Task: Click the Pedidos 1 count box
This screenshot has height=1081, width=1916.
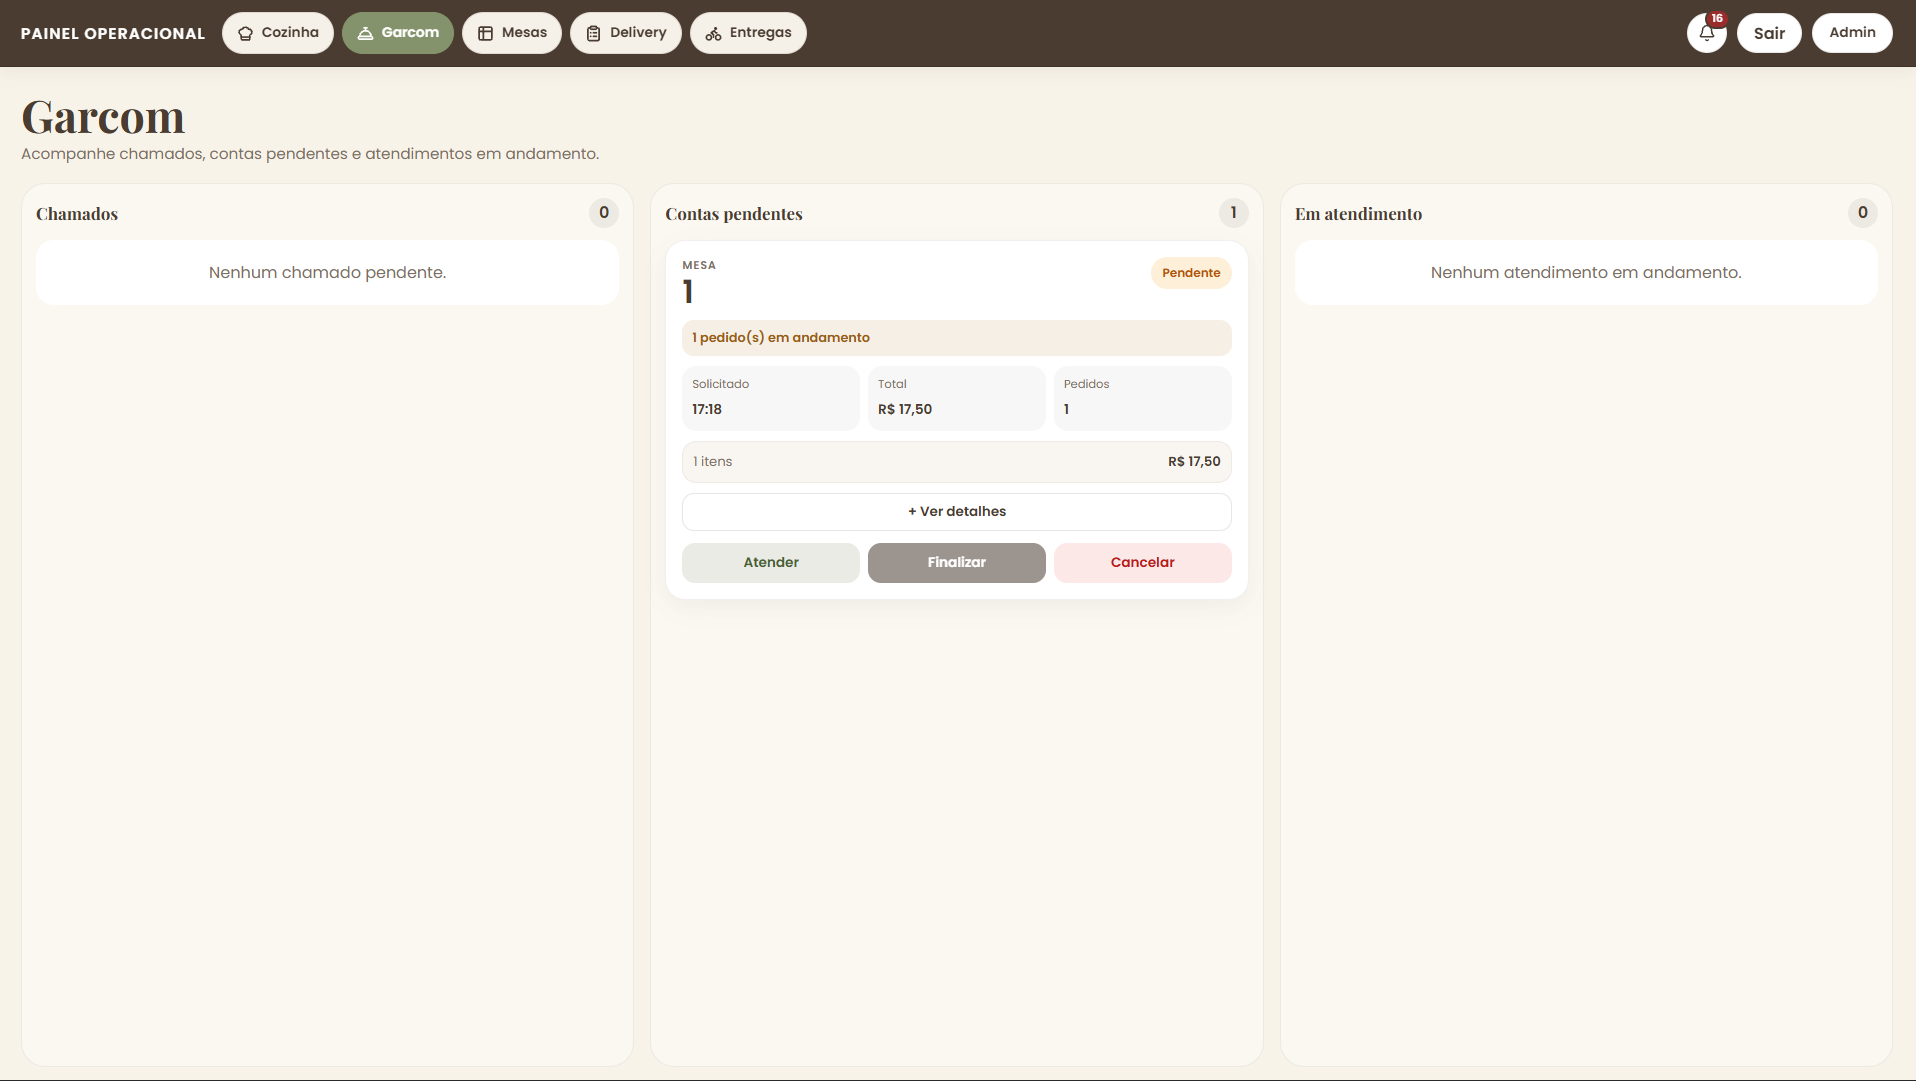Action: tap(1143, 398)
